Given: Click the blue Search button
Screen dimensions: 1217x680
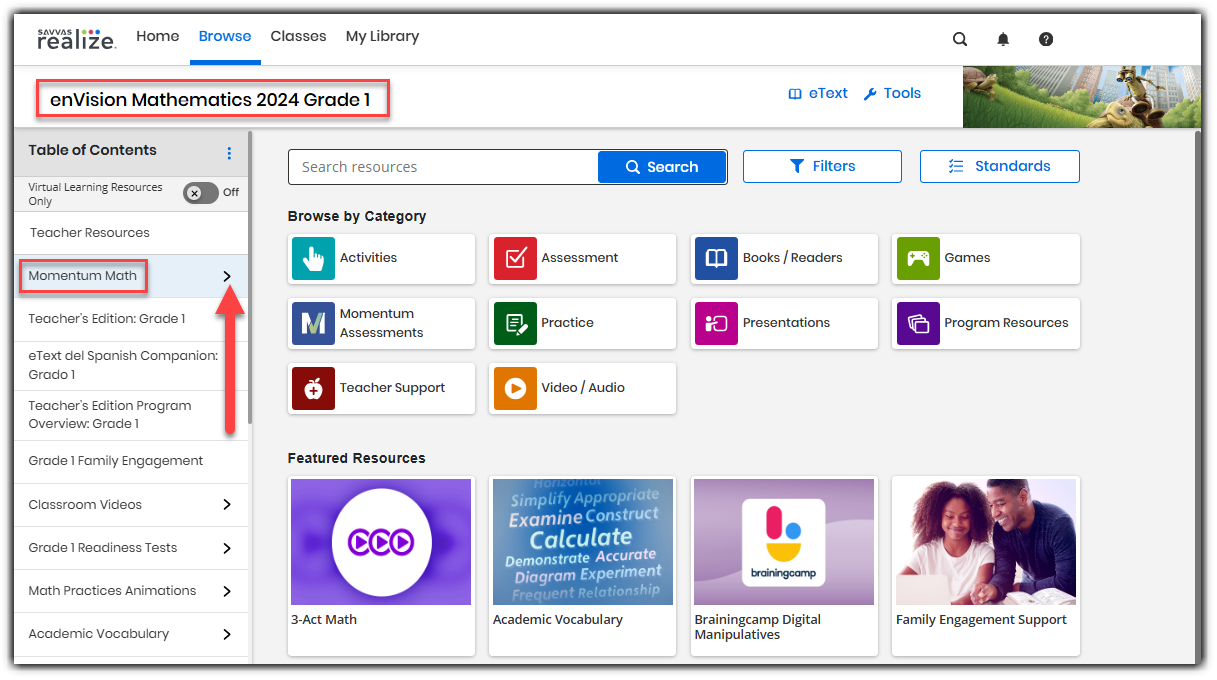Looking at the screenshot, I should tap(661, 167).
